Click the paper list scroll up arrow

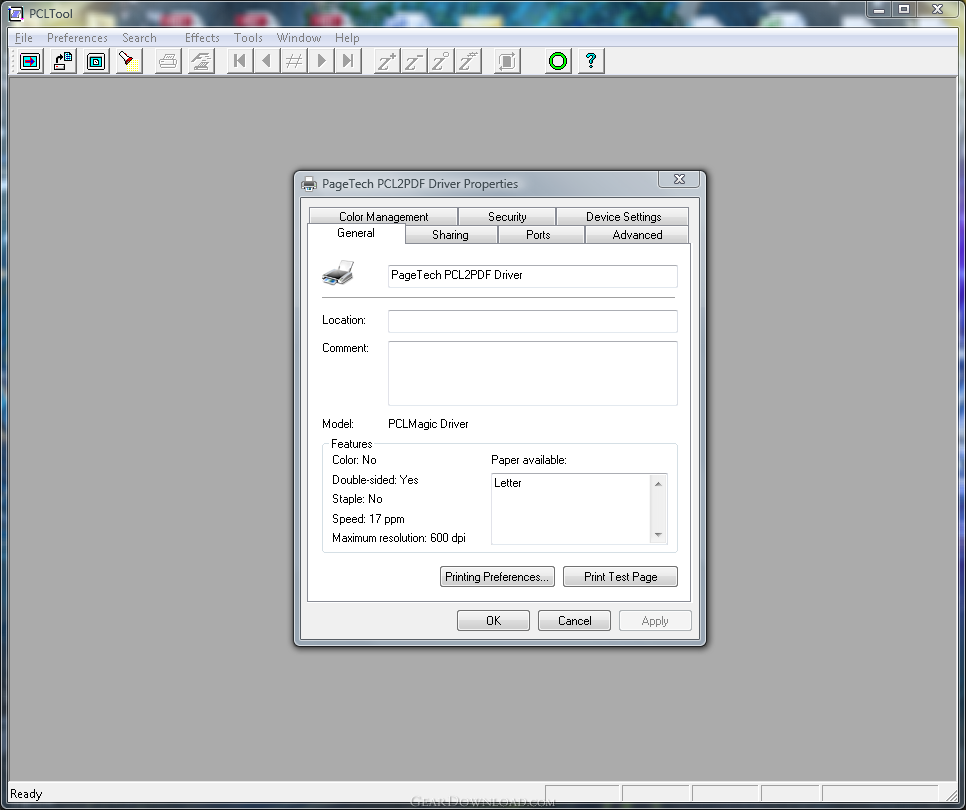(x=659, y=484)
